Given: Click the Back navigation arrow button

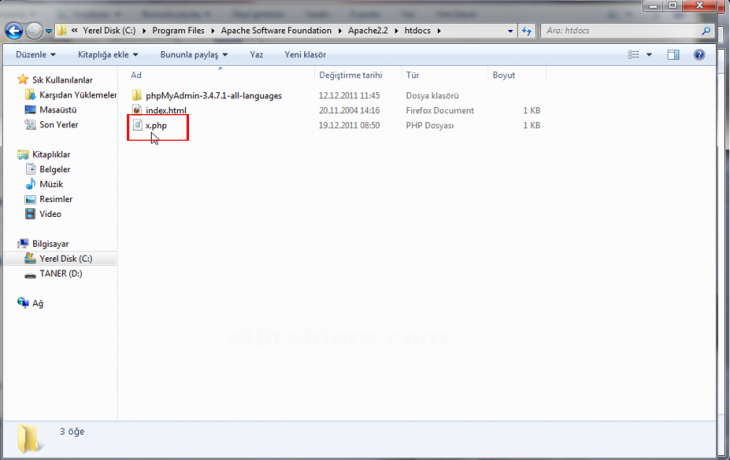Looking at the screenshot, I should [x=16, y=30].
